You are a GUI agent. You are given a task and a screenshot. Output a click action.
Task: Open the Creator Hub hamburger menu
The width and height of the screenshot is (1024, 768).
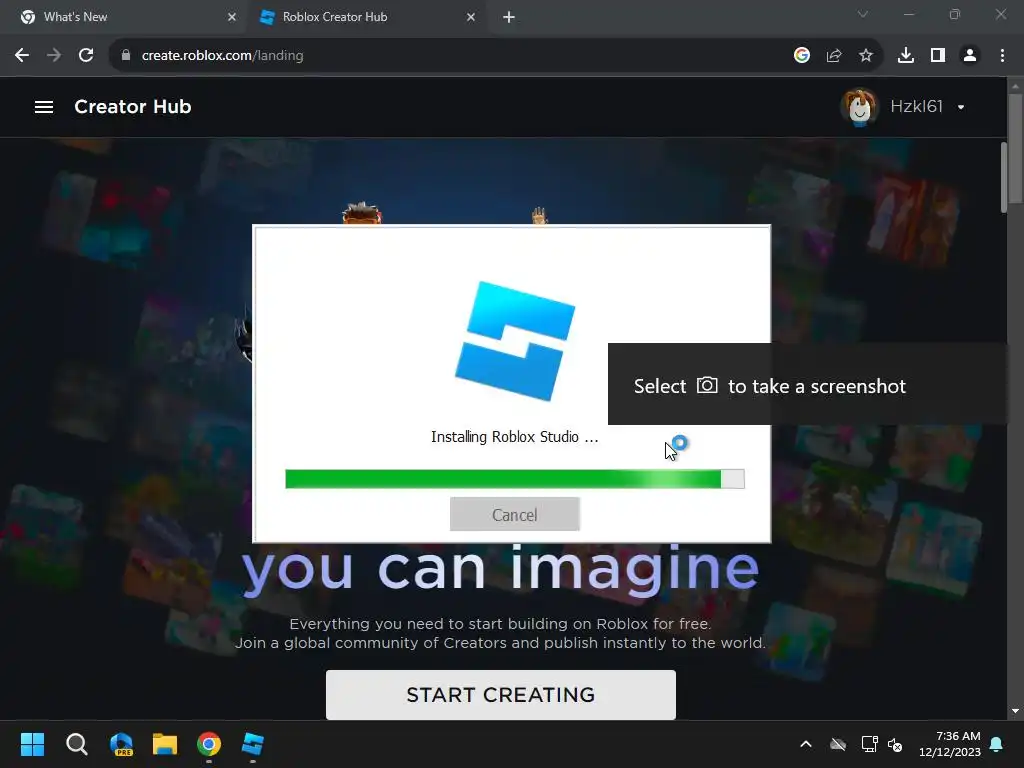[x=44, y=106]
